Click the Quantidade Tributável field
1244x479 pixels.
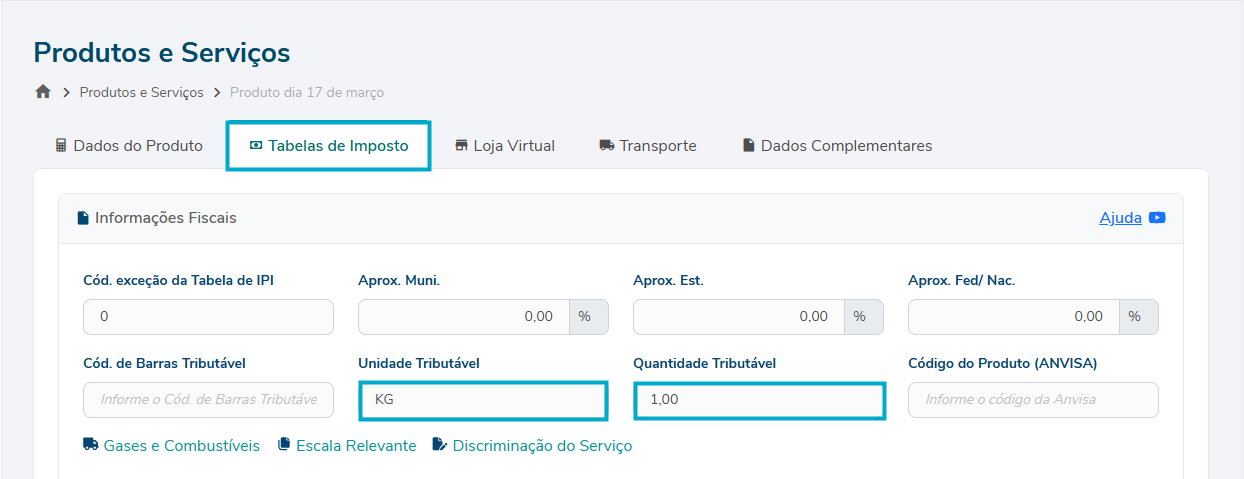(x=758, y=399)
